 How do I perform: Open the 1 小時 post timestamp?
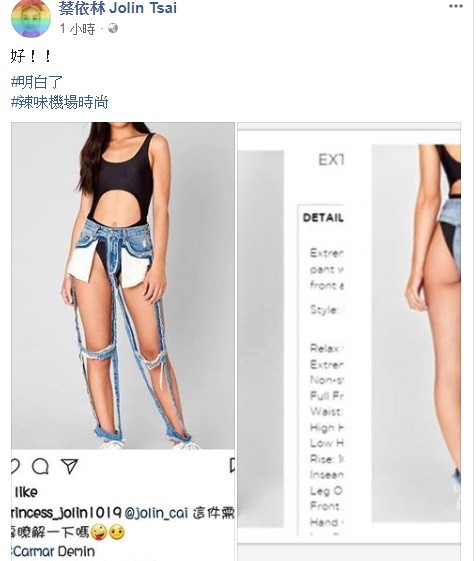click(x=77, y=29)
